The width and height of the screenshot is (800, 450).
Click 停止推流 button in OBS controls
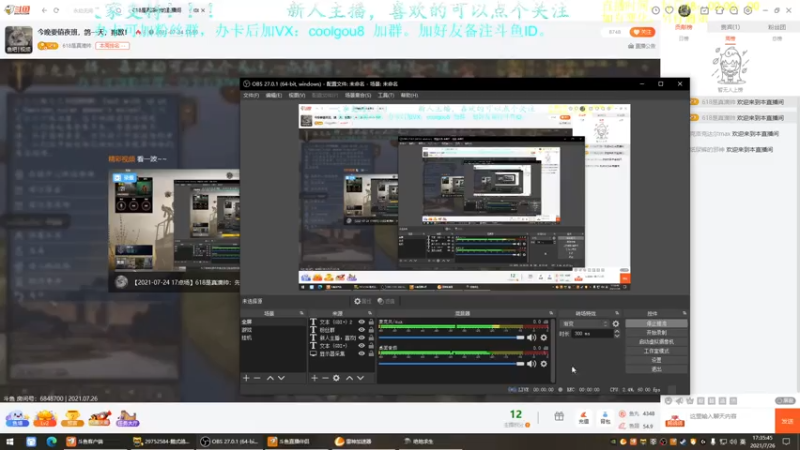coord(656,323)
